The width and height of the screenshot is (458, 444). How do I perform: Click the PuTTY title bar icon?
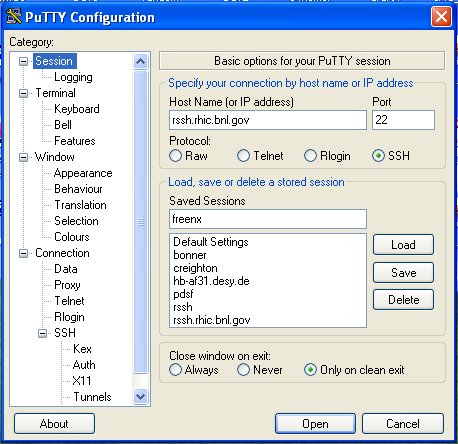13,16
